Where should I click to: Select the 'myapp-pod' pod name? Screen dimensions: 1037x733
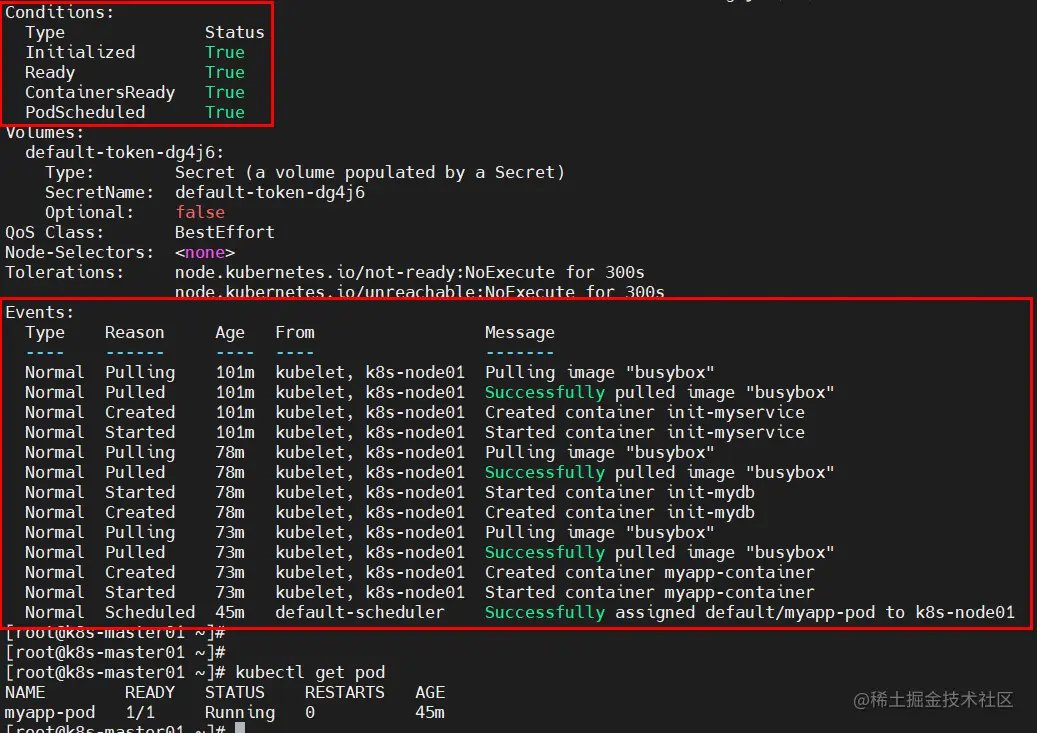(x=50, y=712)
